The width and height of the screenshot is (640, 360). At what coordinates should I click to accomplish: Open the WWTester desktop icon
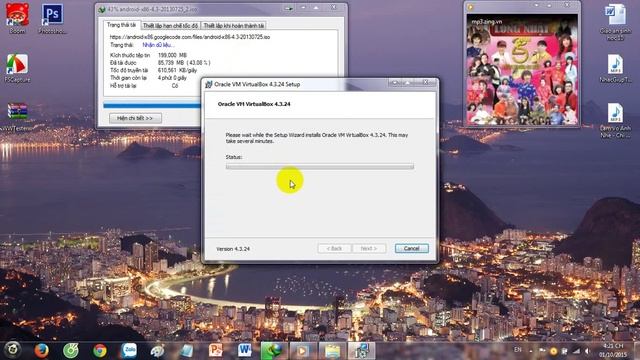coord(17,117)
